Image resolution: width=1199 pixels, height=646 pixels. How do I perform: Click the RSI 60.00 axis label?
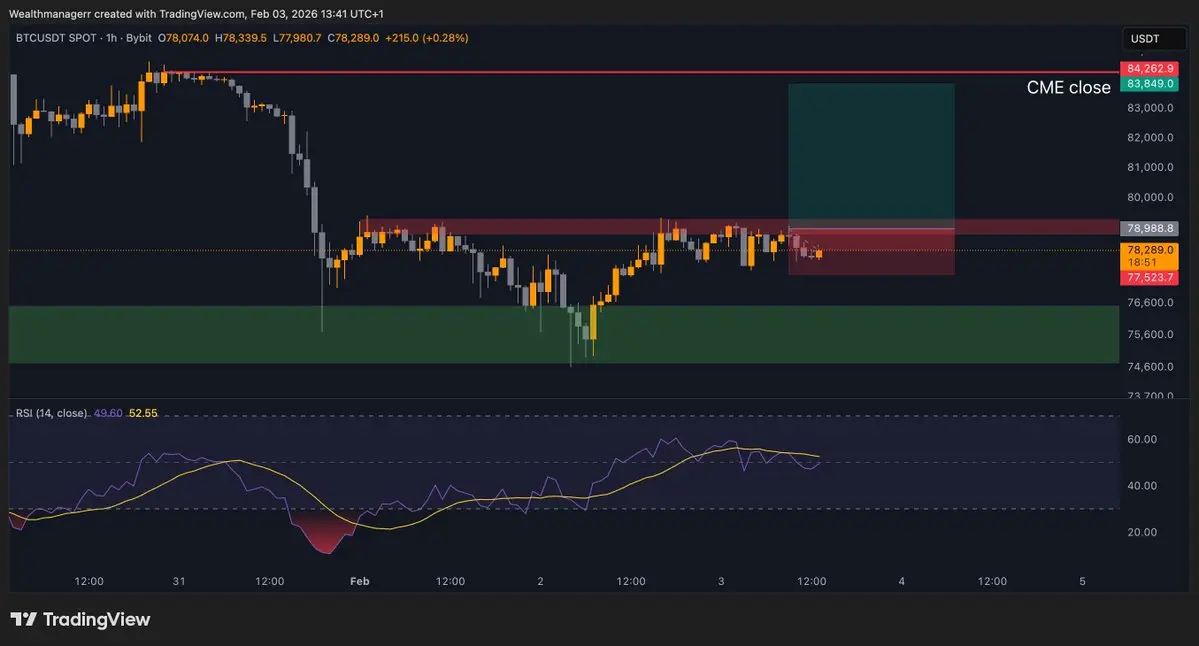point(1142,440)
